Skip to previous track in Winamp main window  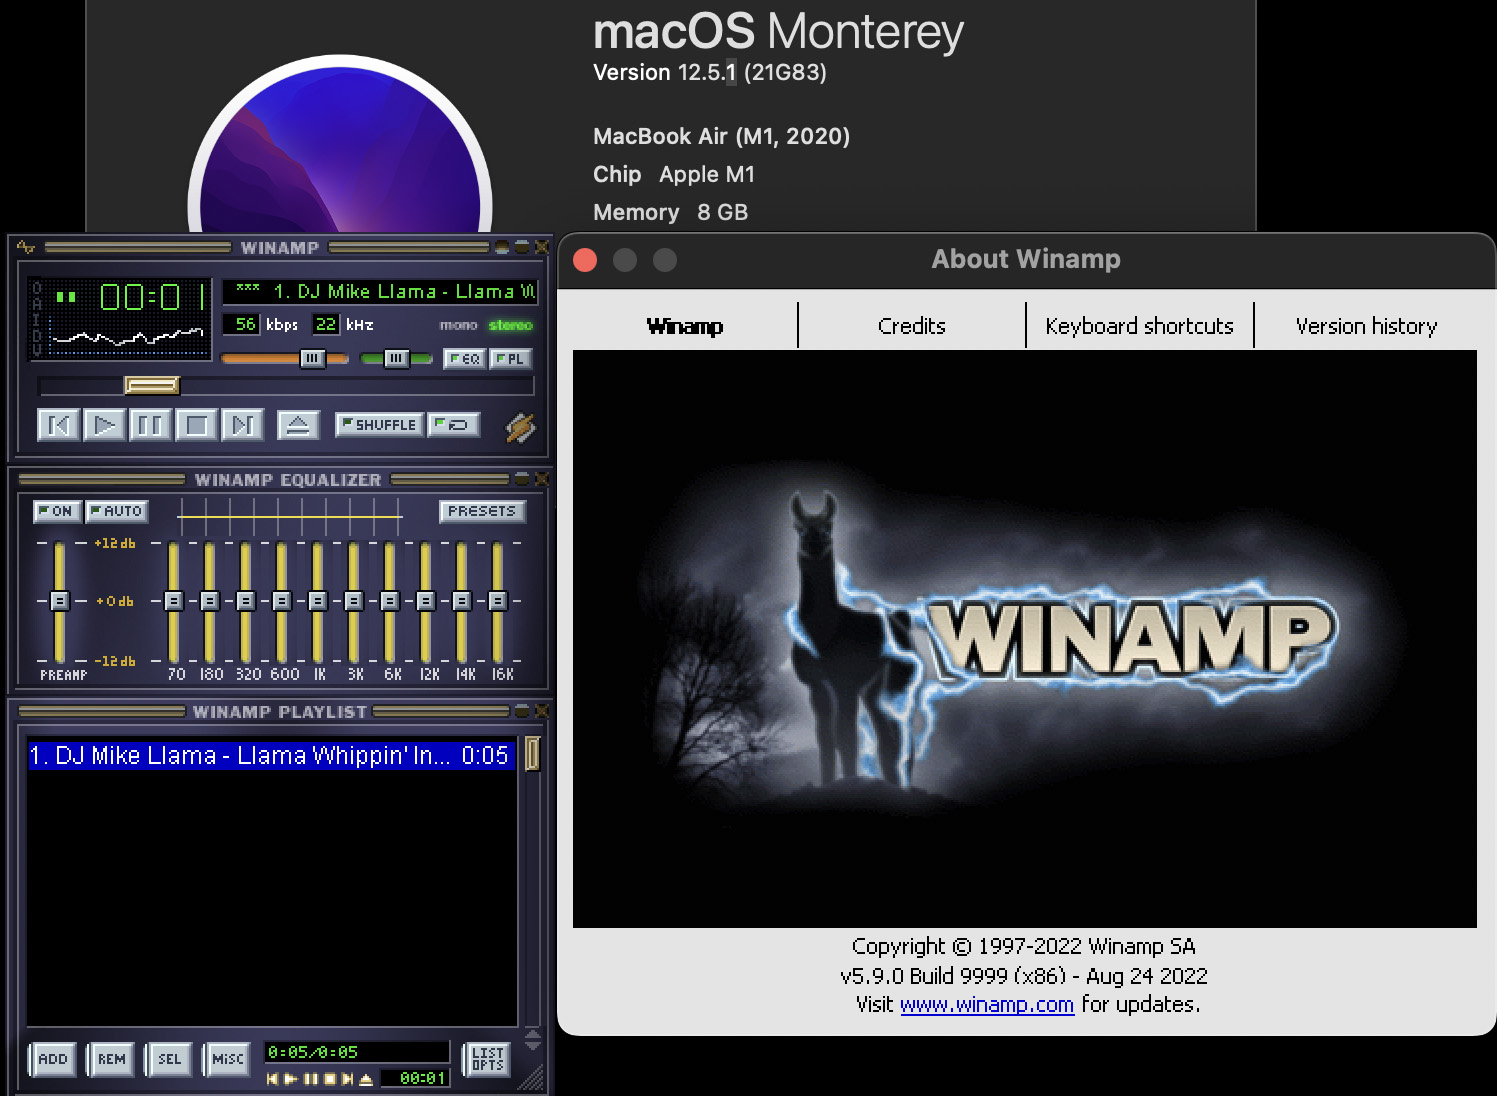pyautogui.click(x=59, y=425)
